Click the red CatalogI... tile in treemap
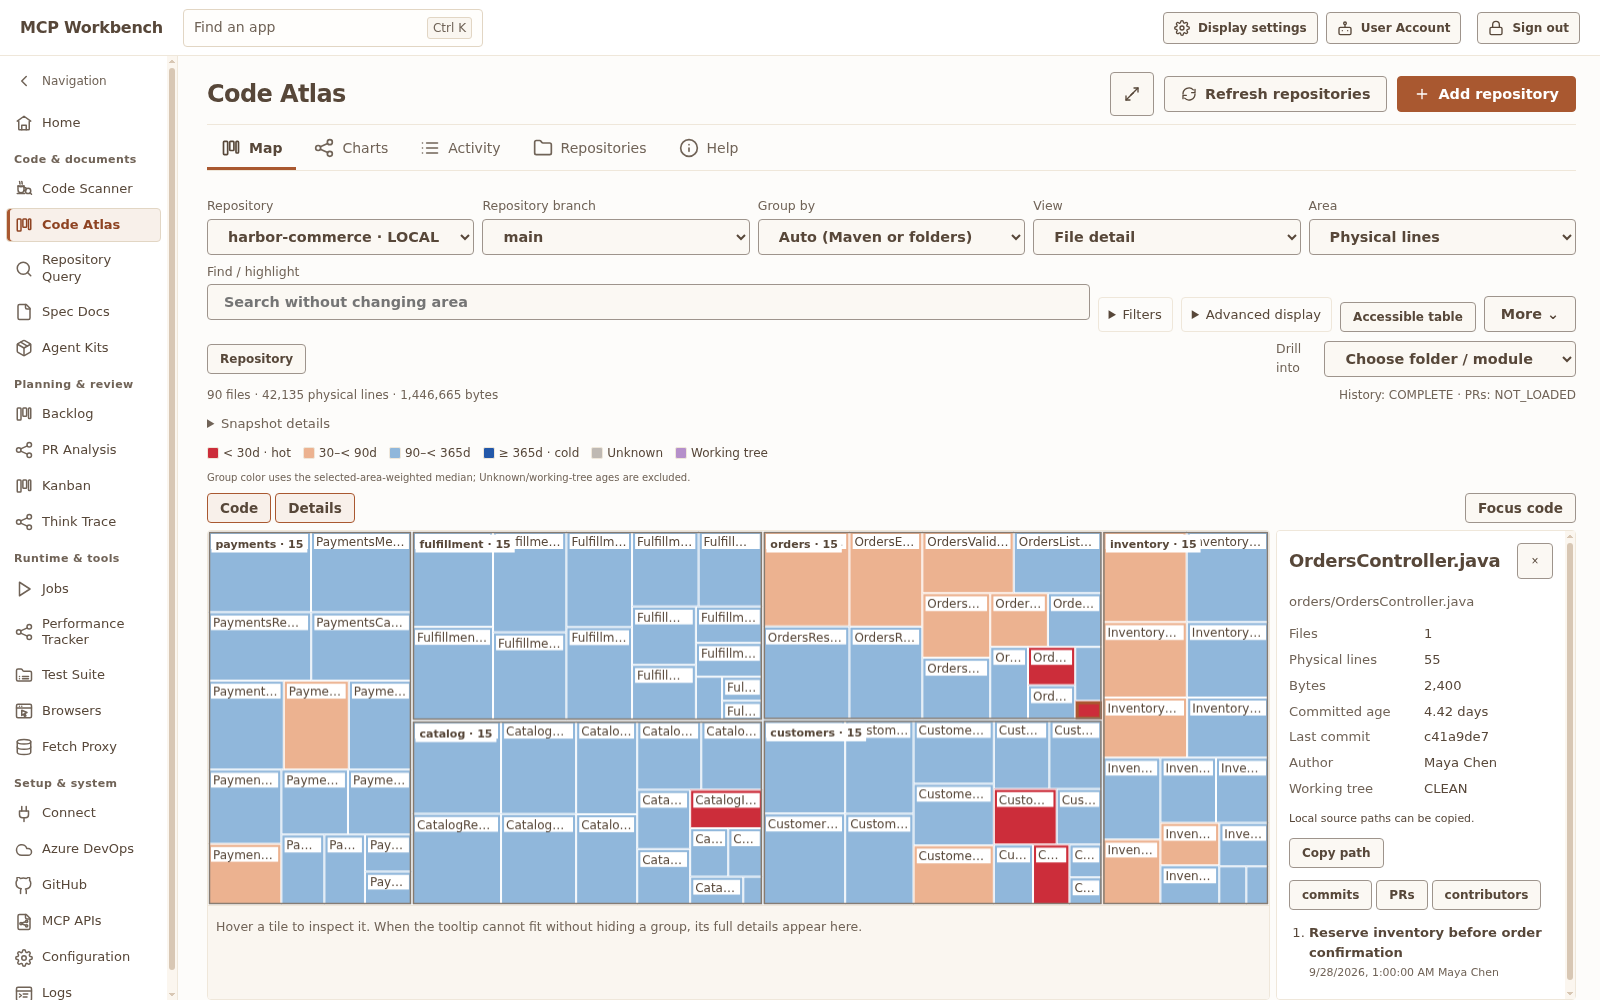1600x1000 pixels. click(x=726, y=809)
